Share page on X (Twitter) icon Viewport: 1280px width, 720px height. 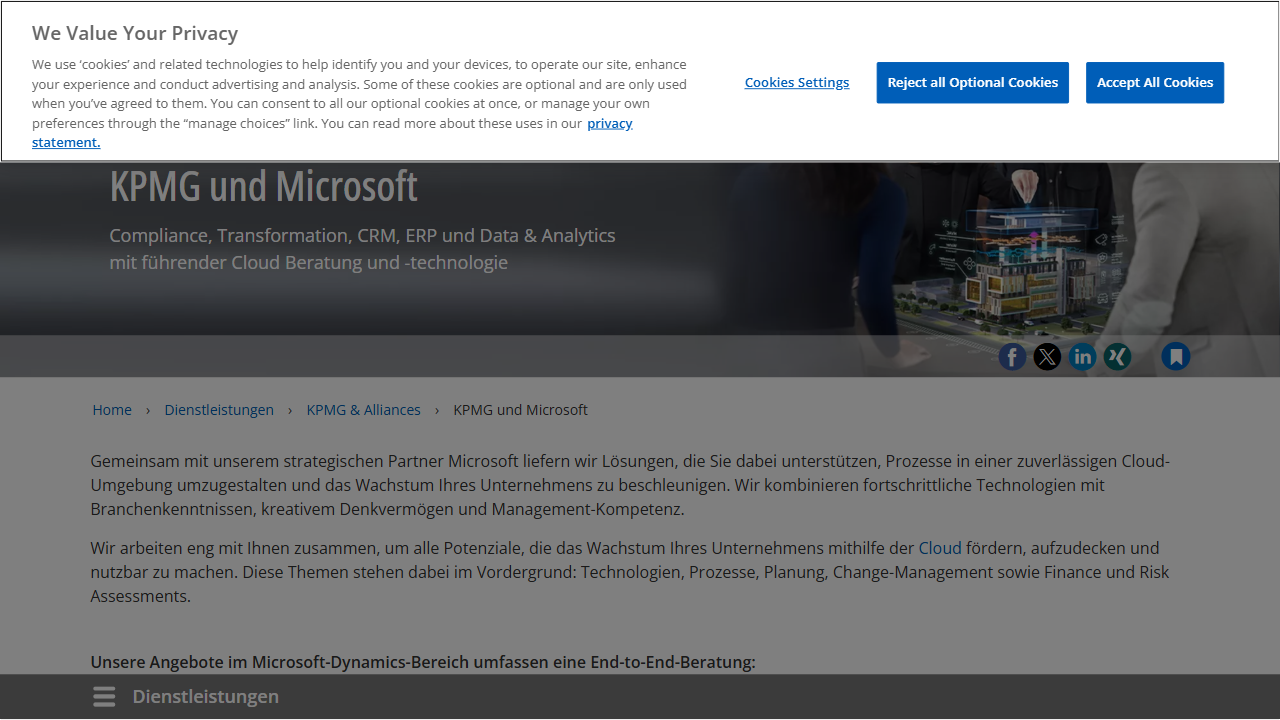[x=1047, y=357]
